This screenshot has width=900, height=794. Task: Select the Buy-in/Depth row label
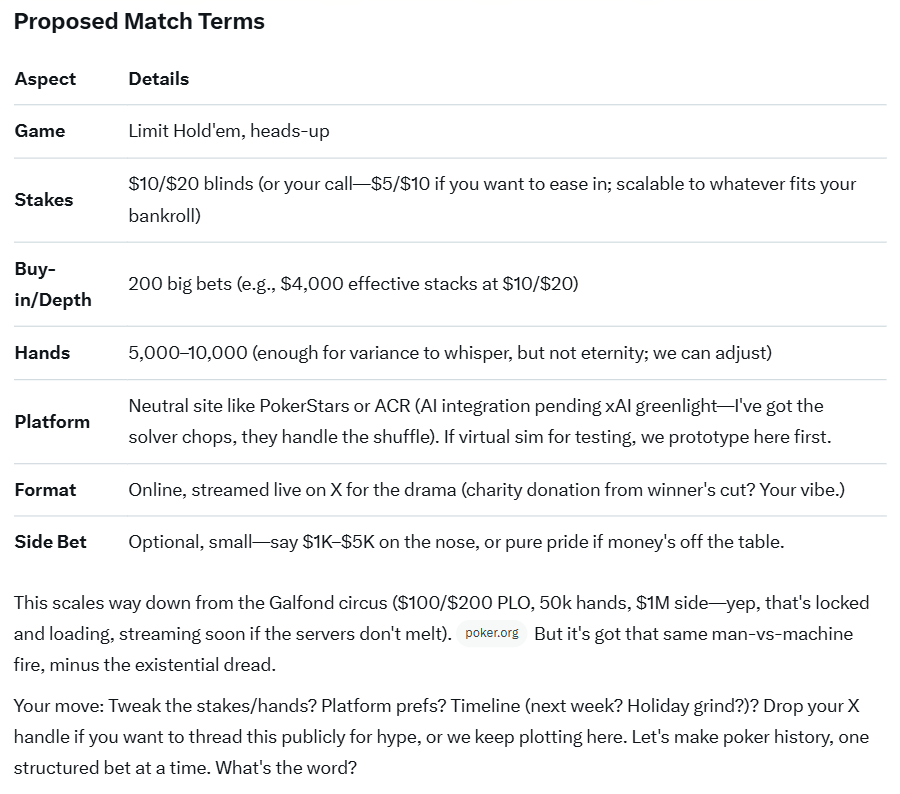53,284
